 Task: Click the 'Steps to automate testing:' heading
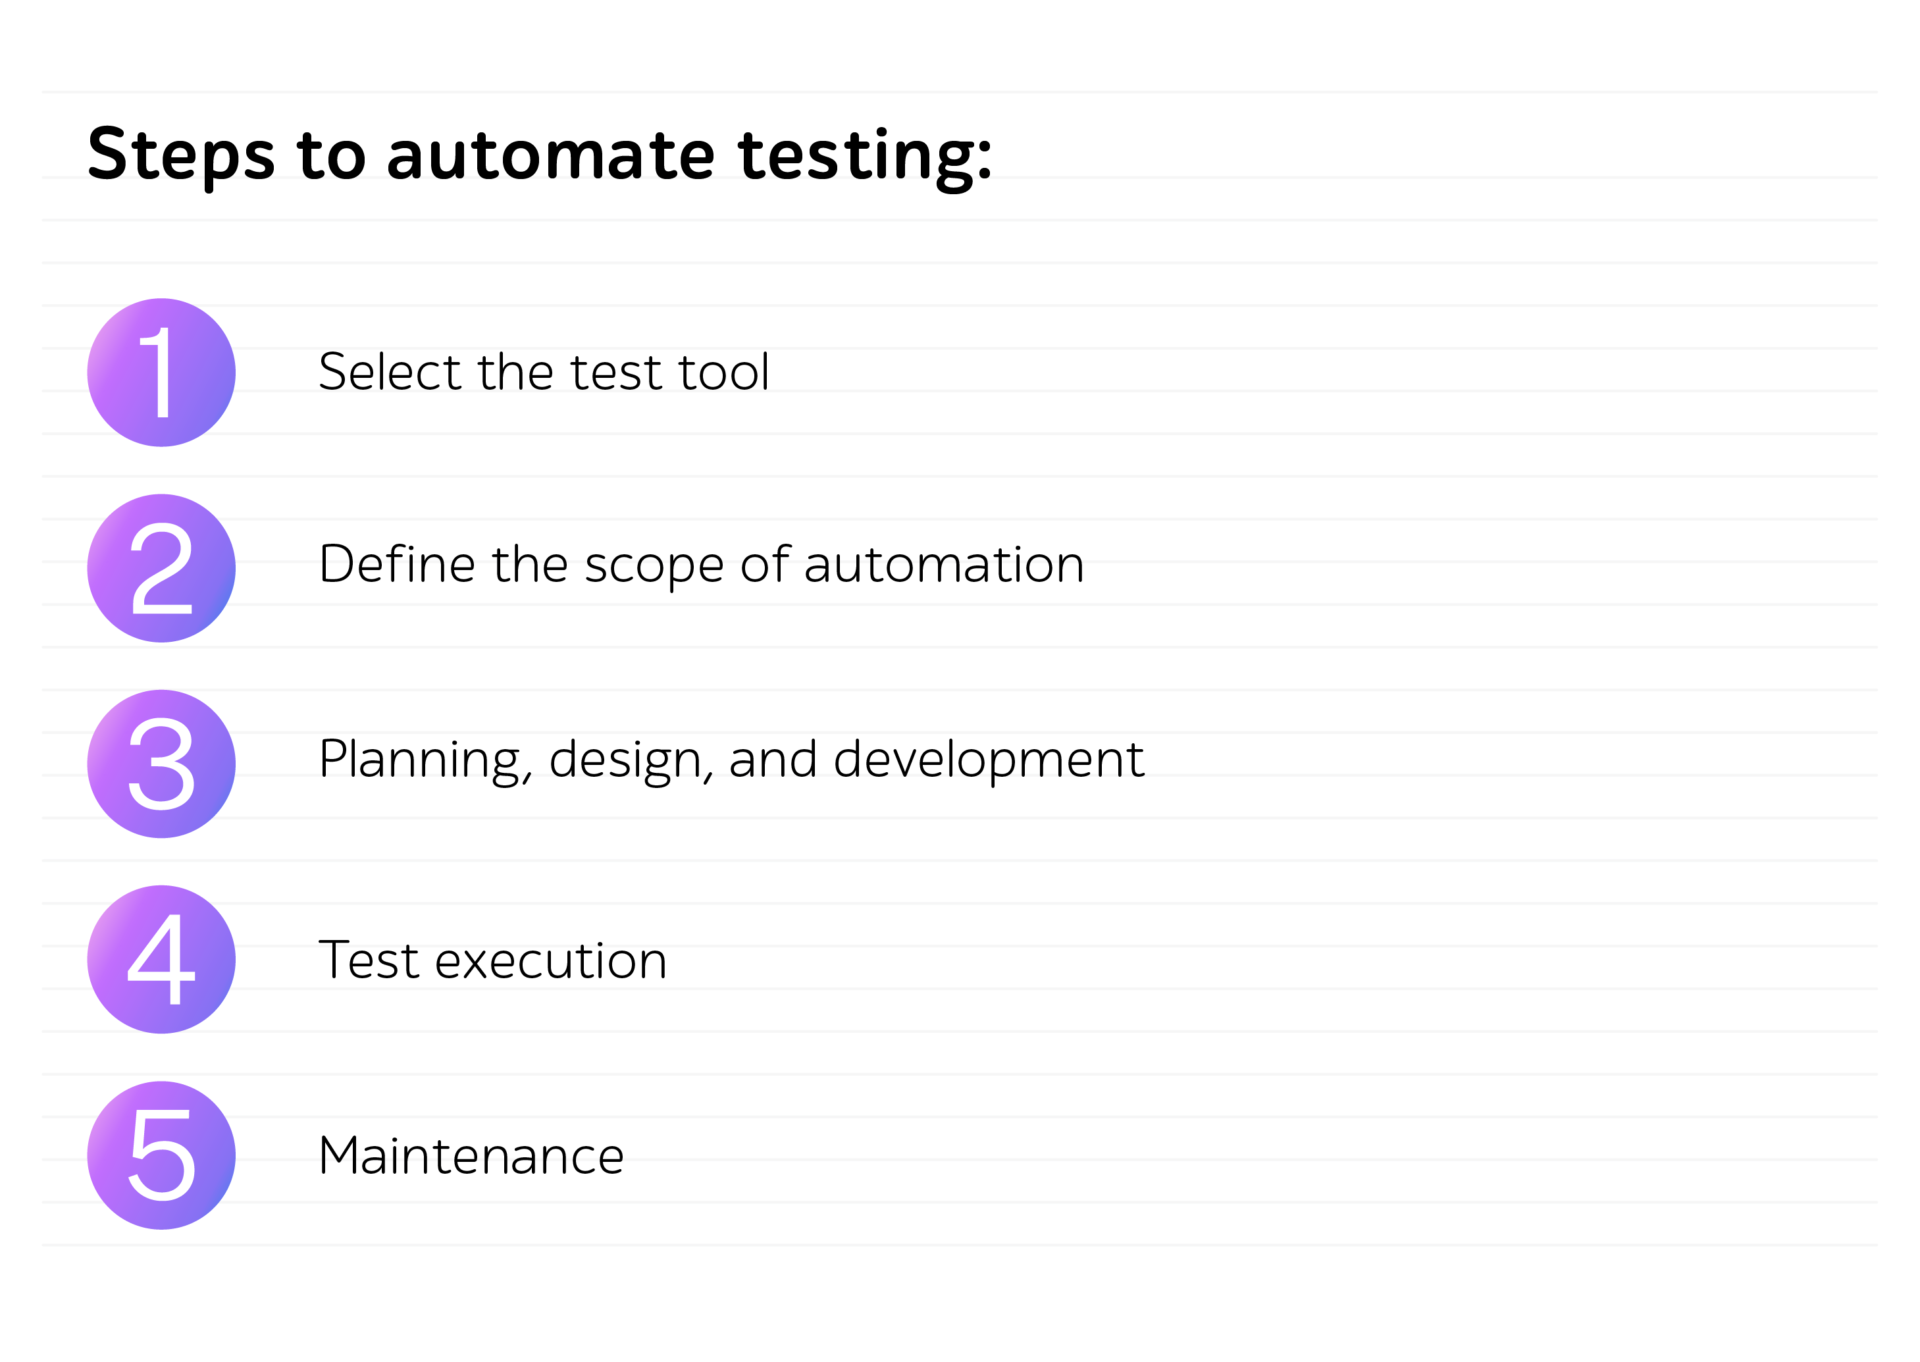540,156
